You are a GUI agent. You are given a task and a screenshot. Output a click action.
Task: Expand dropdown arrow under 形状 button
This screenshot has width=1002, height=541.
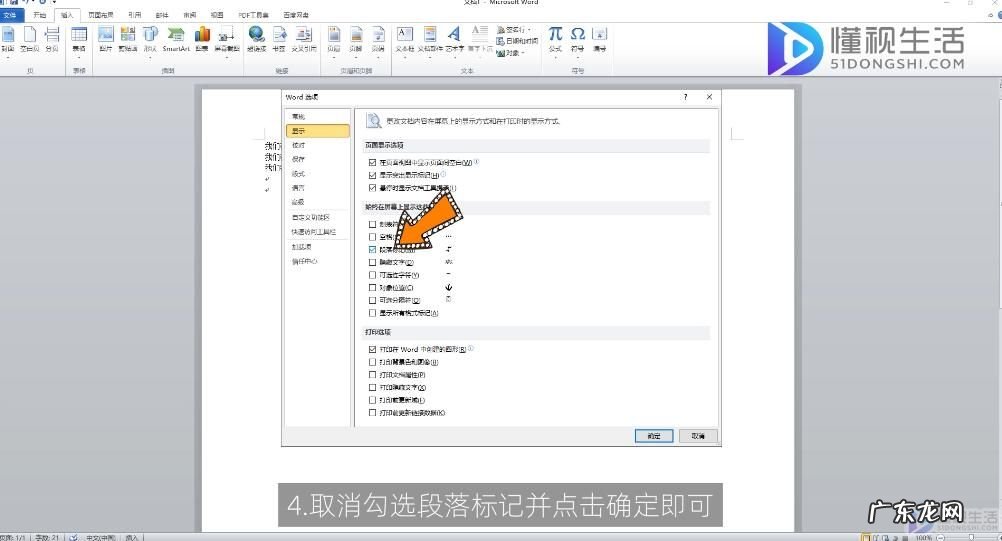point(150,57)
